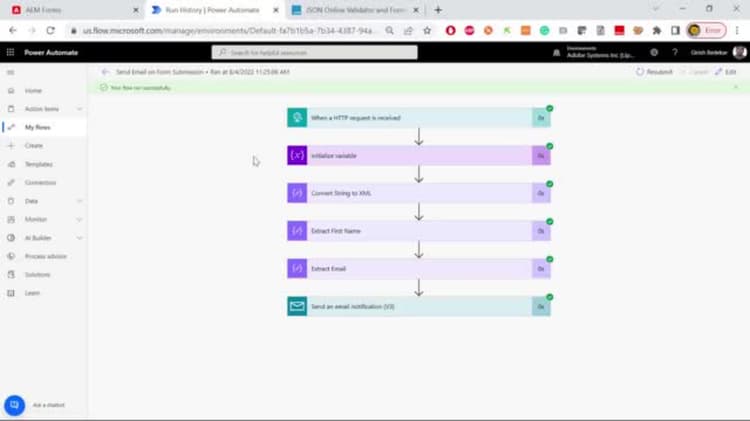Click duration badge on Send email step
The width and height of the screenshot is (750, 421).
coord(541,307)
